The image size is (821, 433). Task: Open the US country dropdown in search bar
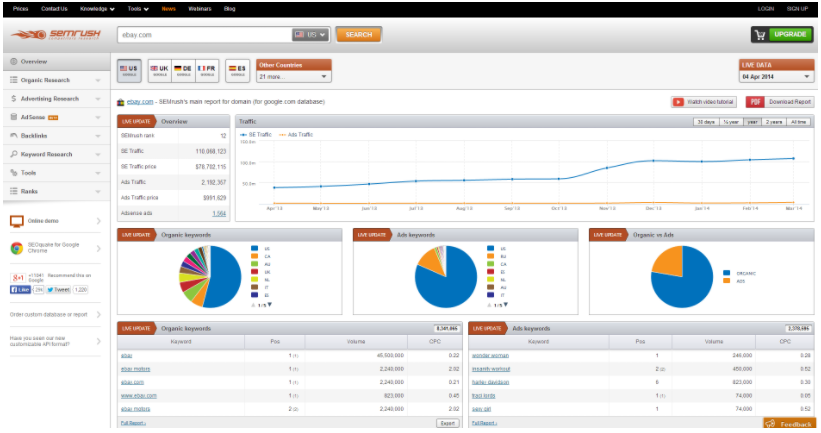[310, 35]
